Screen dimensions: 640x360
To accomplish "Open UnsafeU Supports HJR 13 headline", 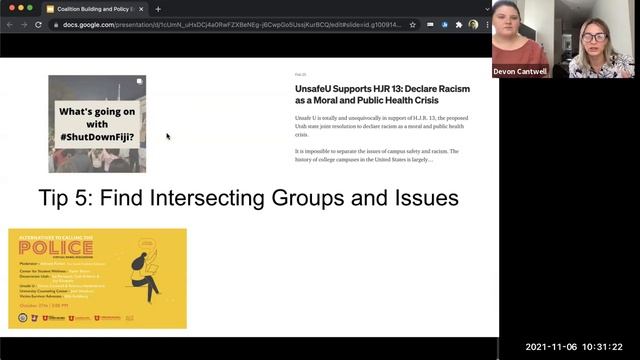I will 382,94.
